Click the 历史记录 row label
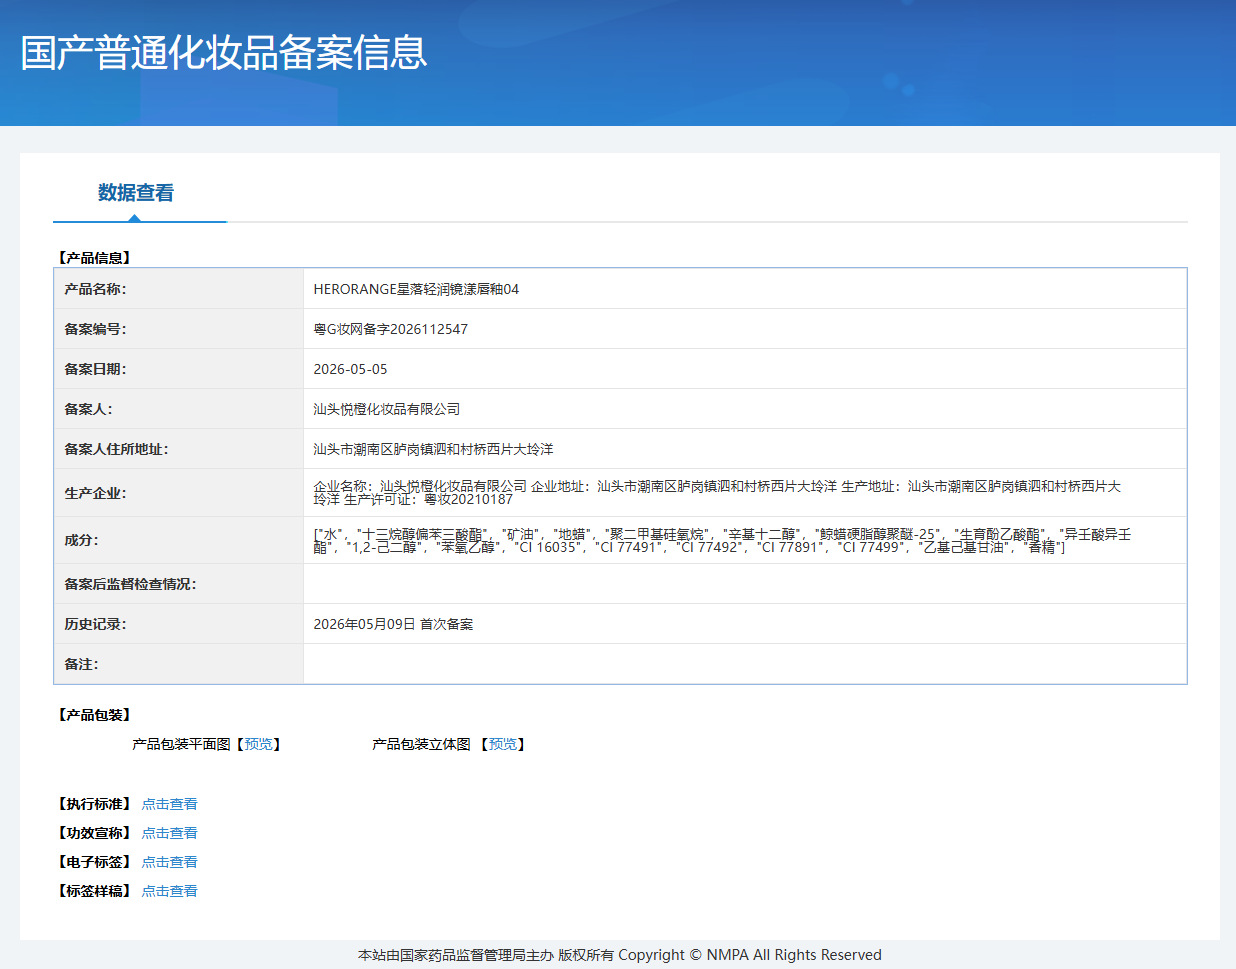Viewport: 1236px width, 969px height. pyautogui.click(x=95, y=624)
